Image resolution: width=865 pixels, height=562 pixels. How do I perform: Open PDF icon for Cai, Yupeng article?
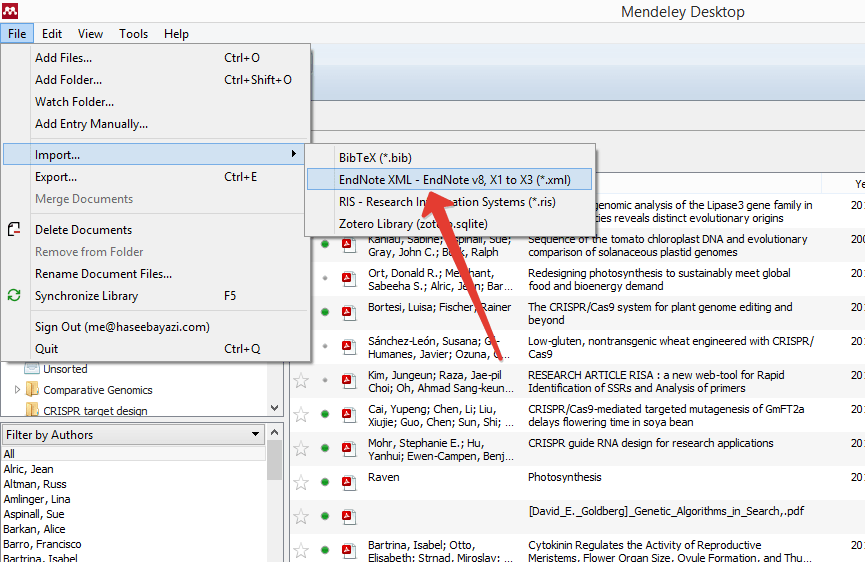(x=348, y=414)
